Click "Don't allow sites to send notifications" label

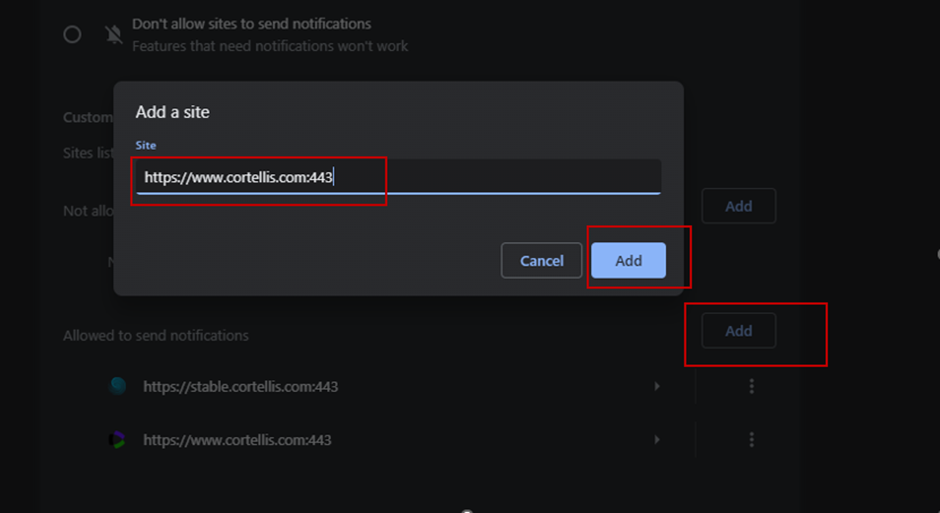point(251,24)
